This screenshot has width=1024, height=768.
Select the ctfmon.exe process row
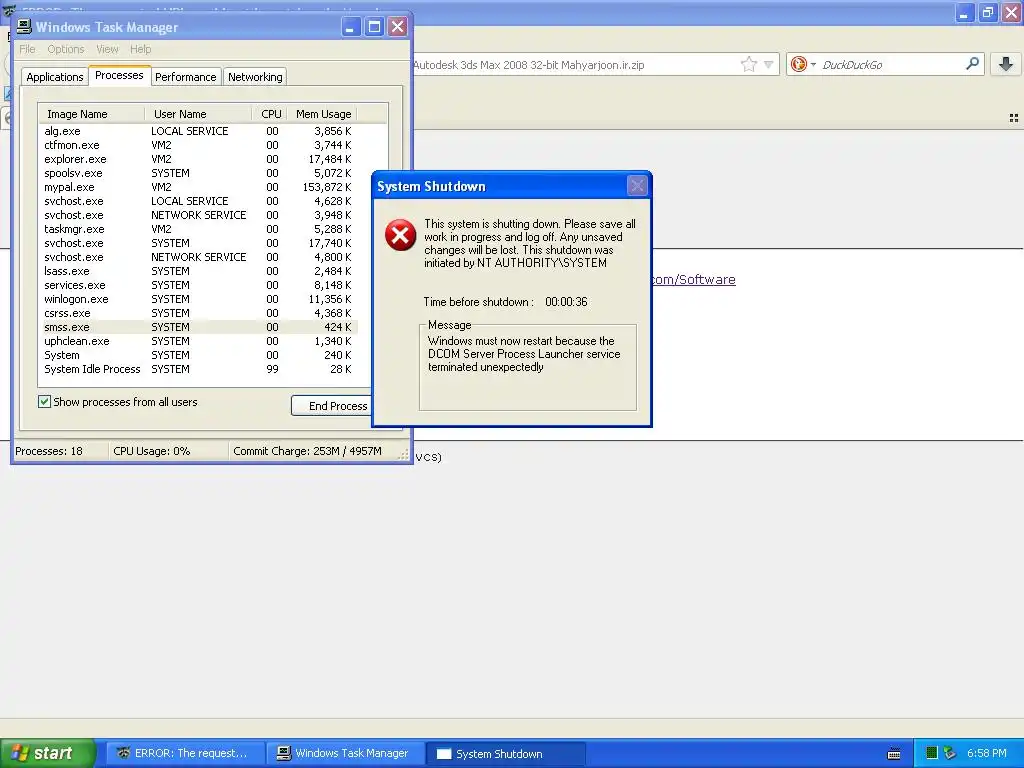pyautogui.click(x=199, y=145)
